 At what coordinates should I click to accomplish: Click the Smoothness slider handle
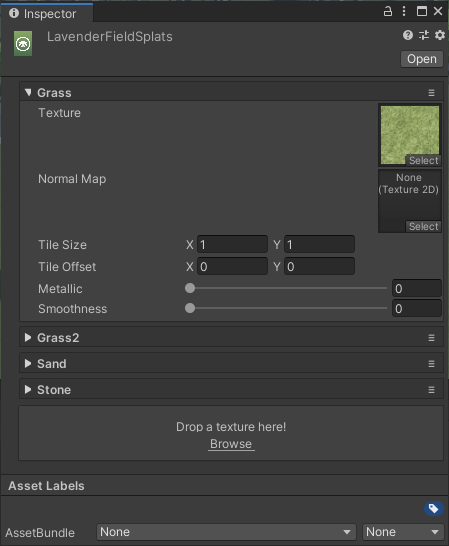pos(190,308)
